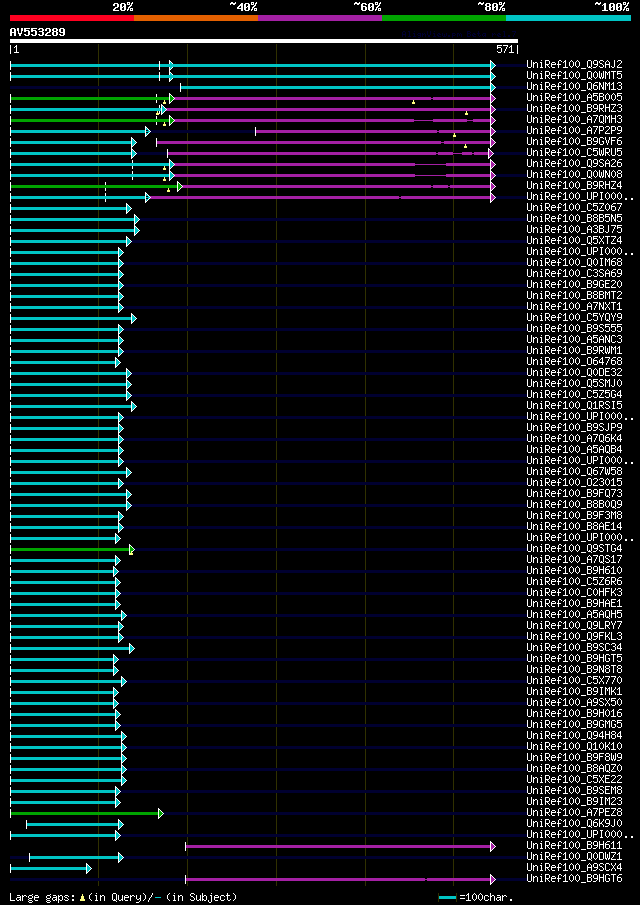The image size is (640, 905).
Task: Click the AV553289 query name label
Action: (x=38, y=32)
